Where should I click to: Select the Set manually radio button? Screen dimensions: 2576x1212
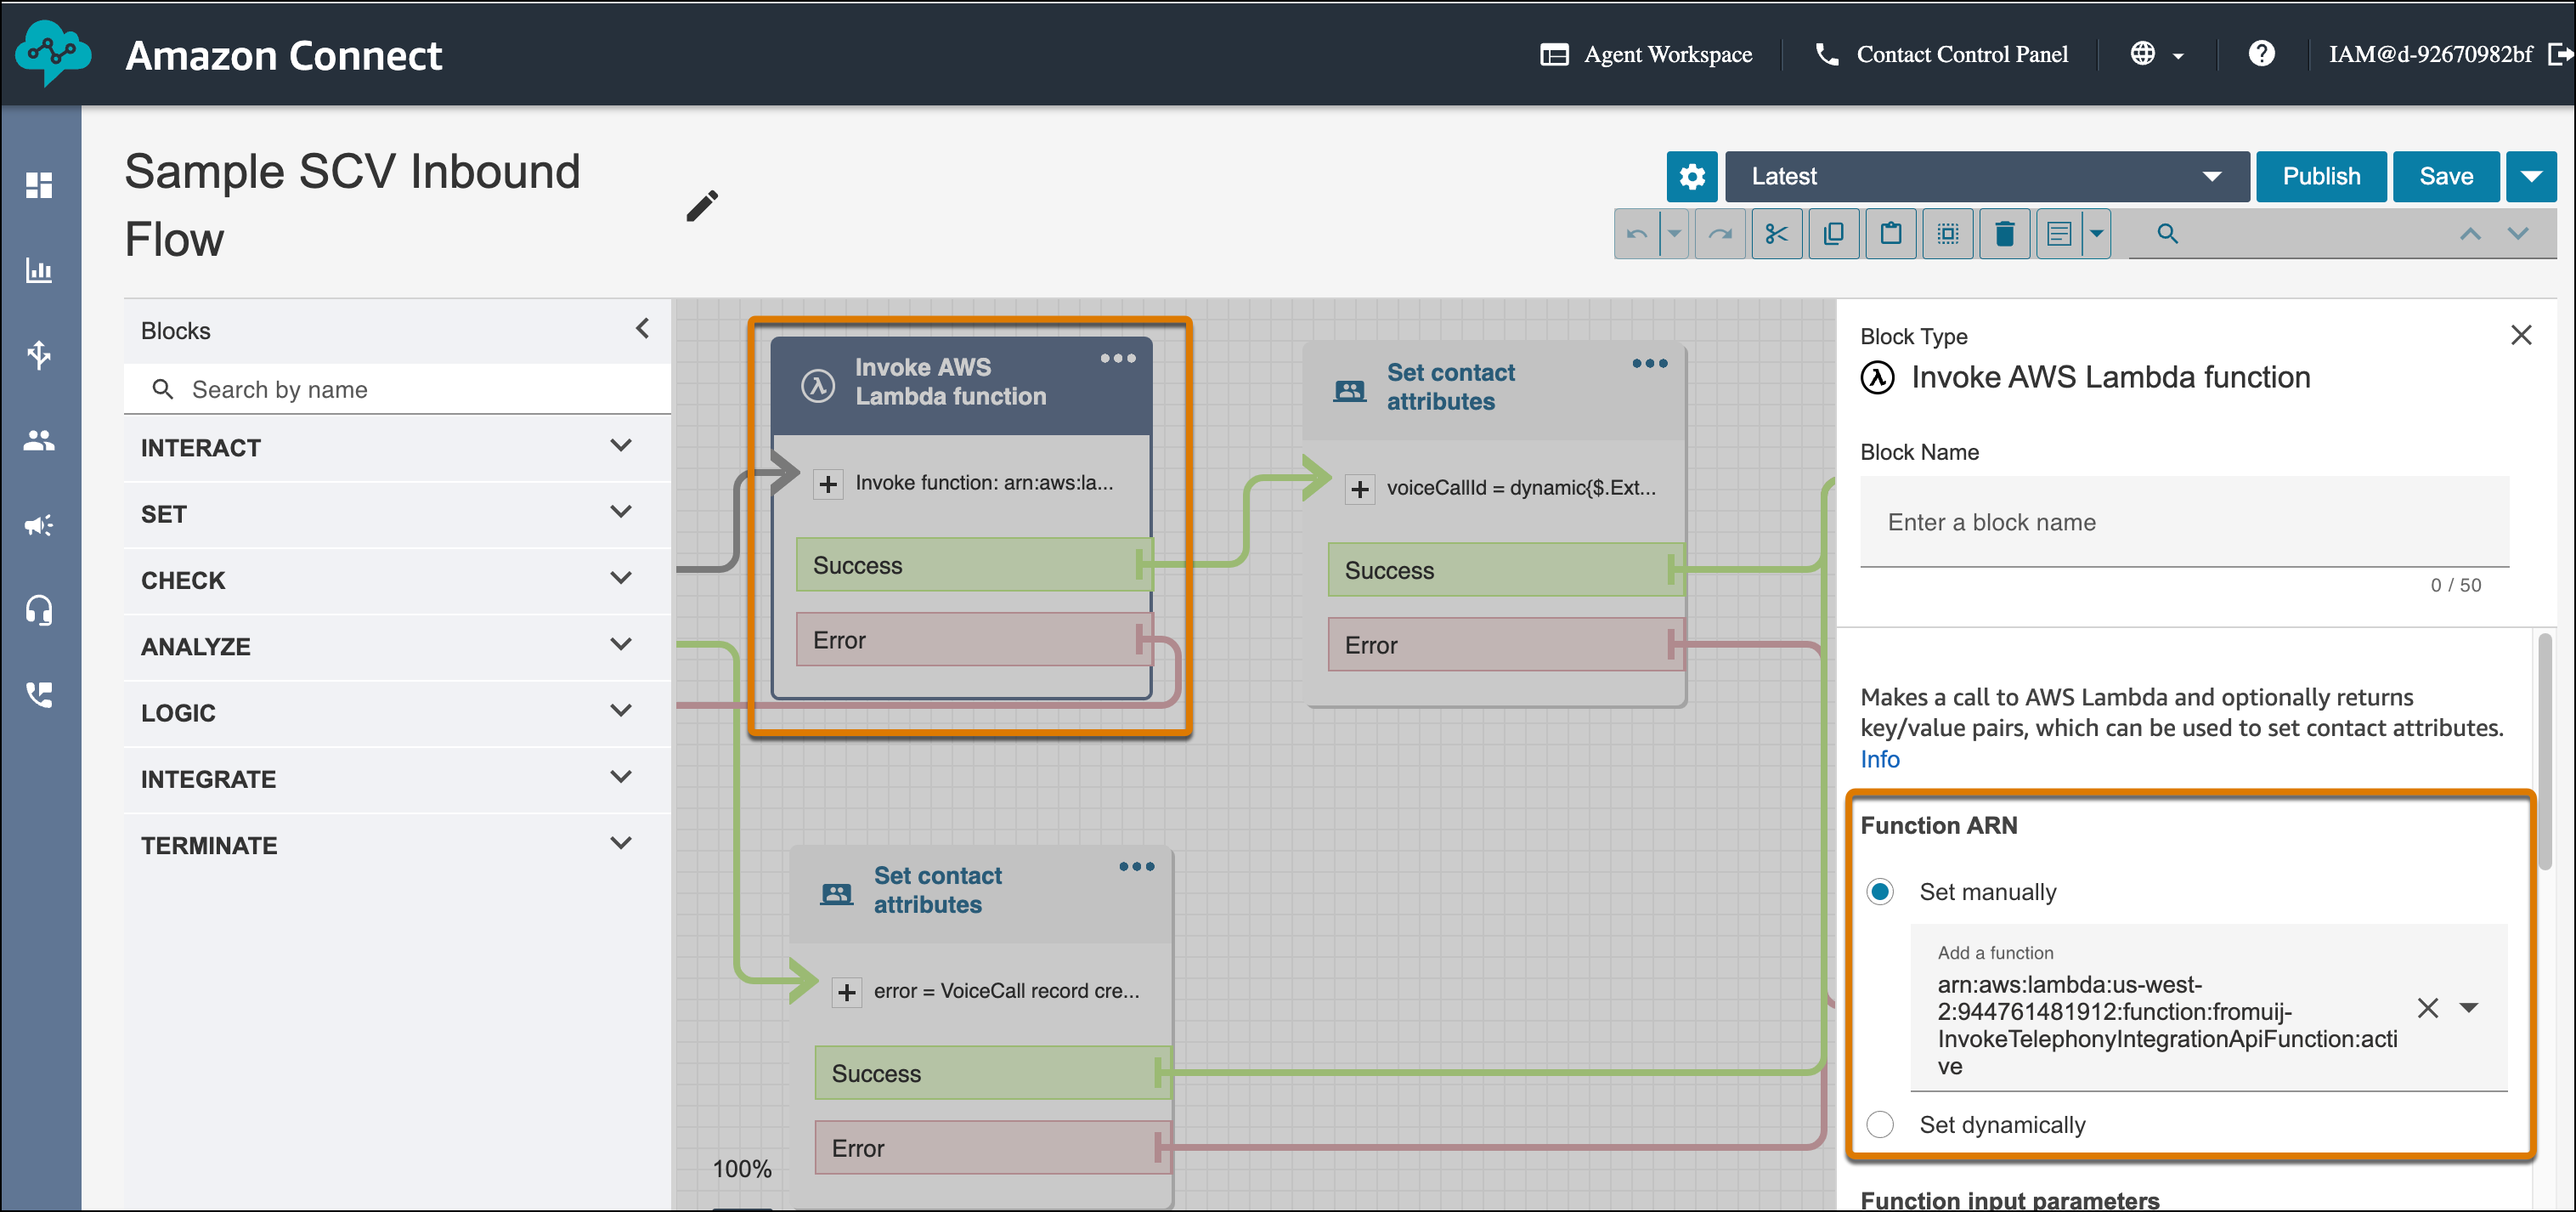(1880, 891)
